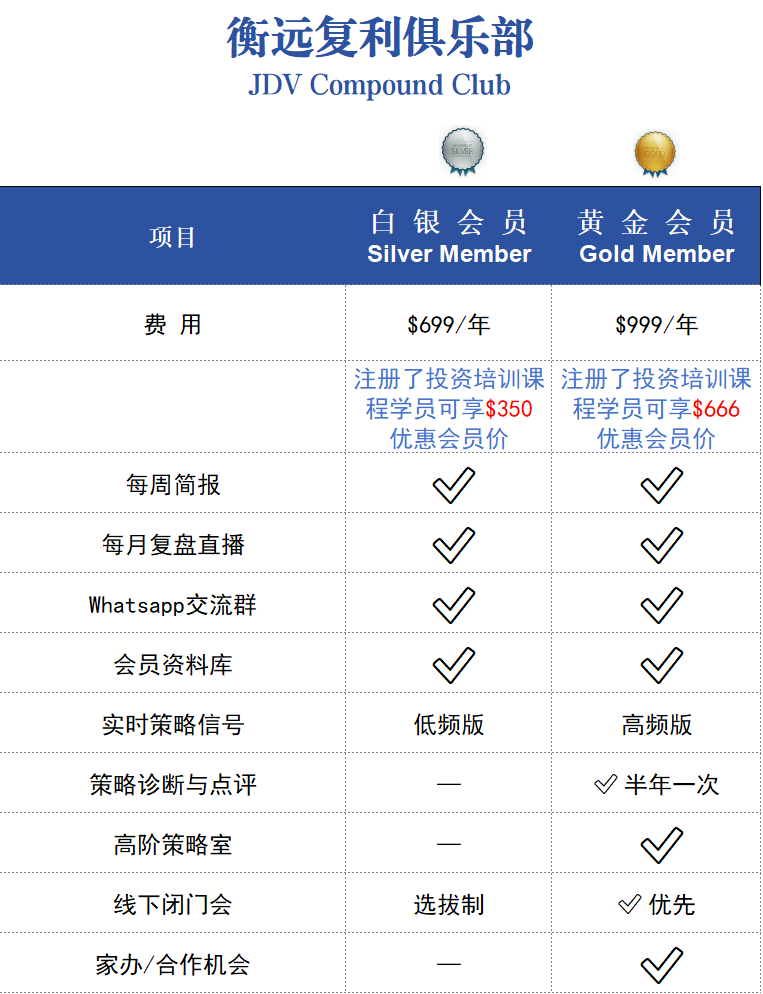Viewport: 763px width, 994px height.
Task: Select the Silver Member column header
Action: 449,237
